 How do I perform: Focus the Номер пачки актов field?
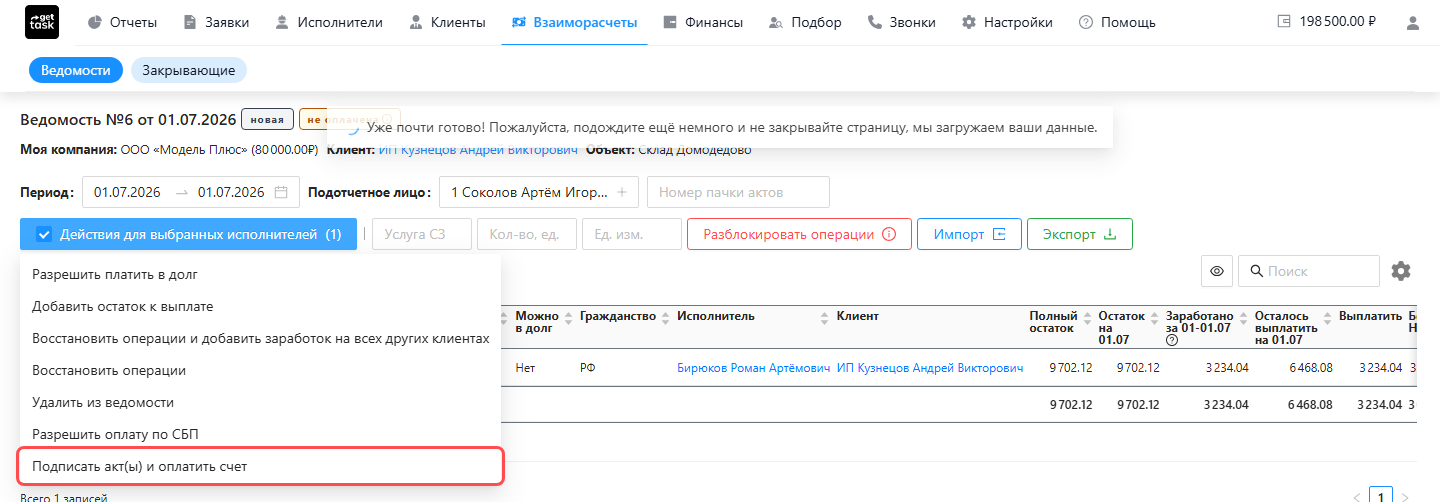coord(738,192)
